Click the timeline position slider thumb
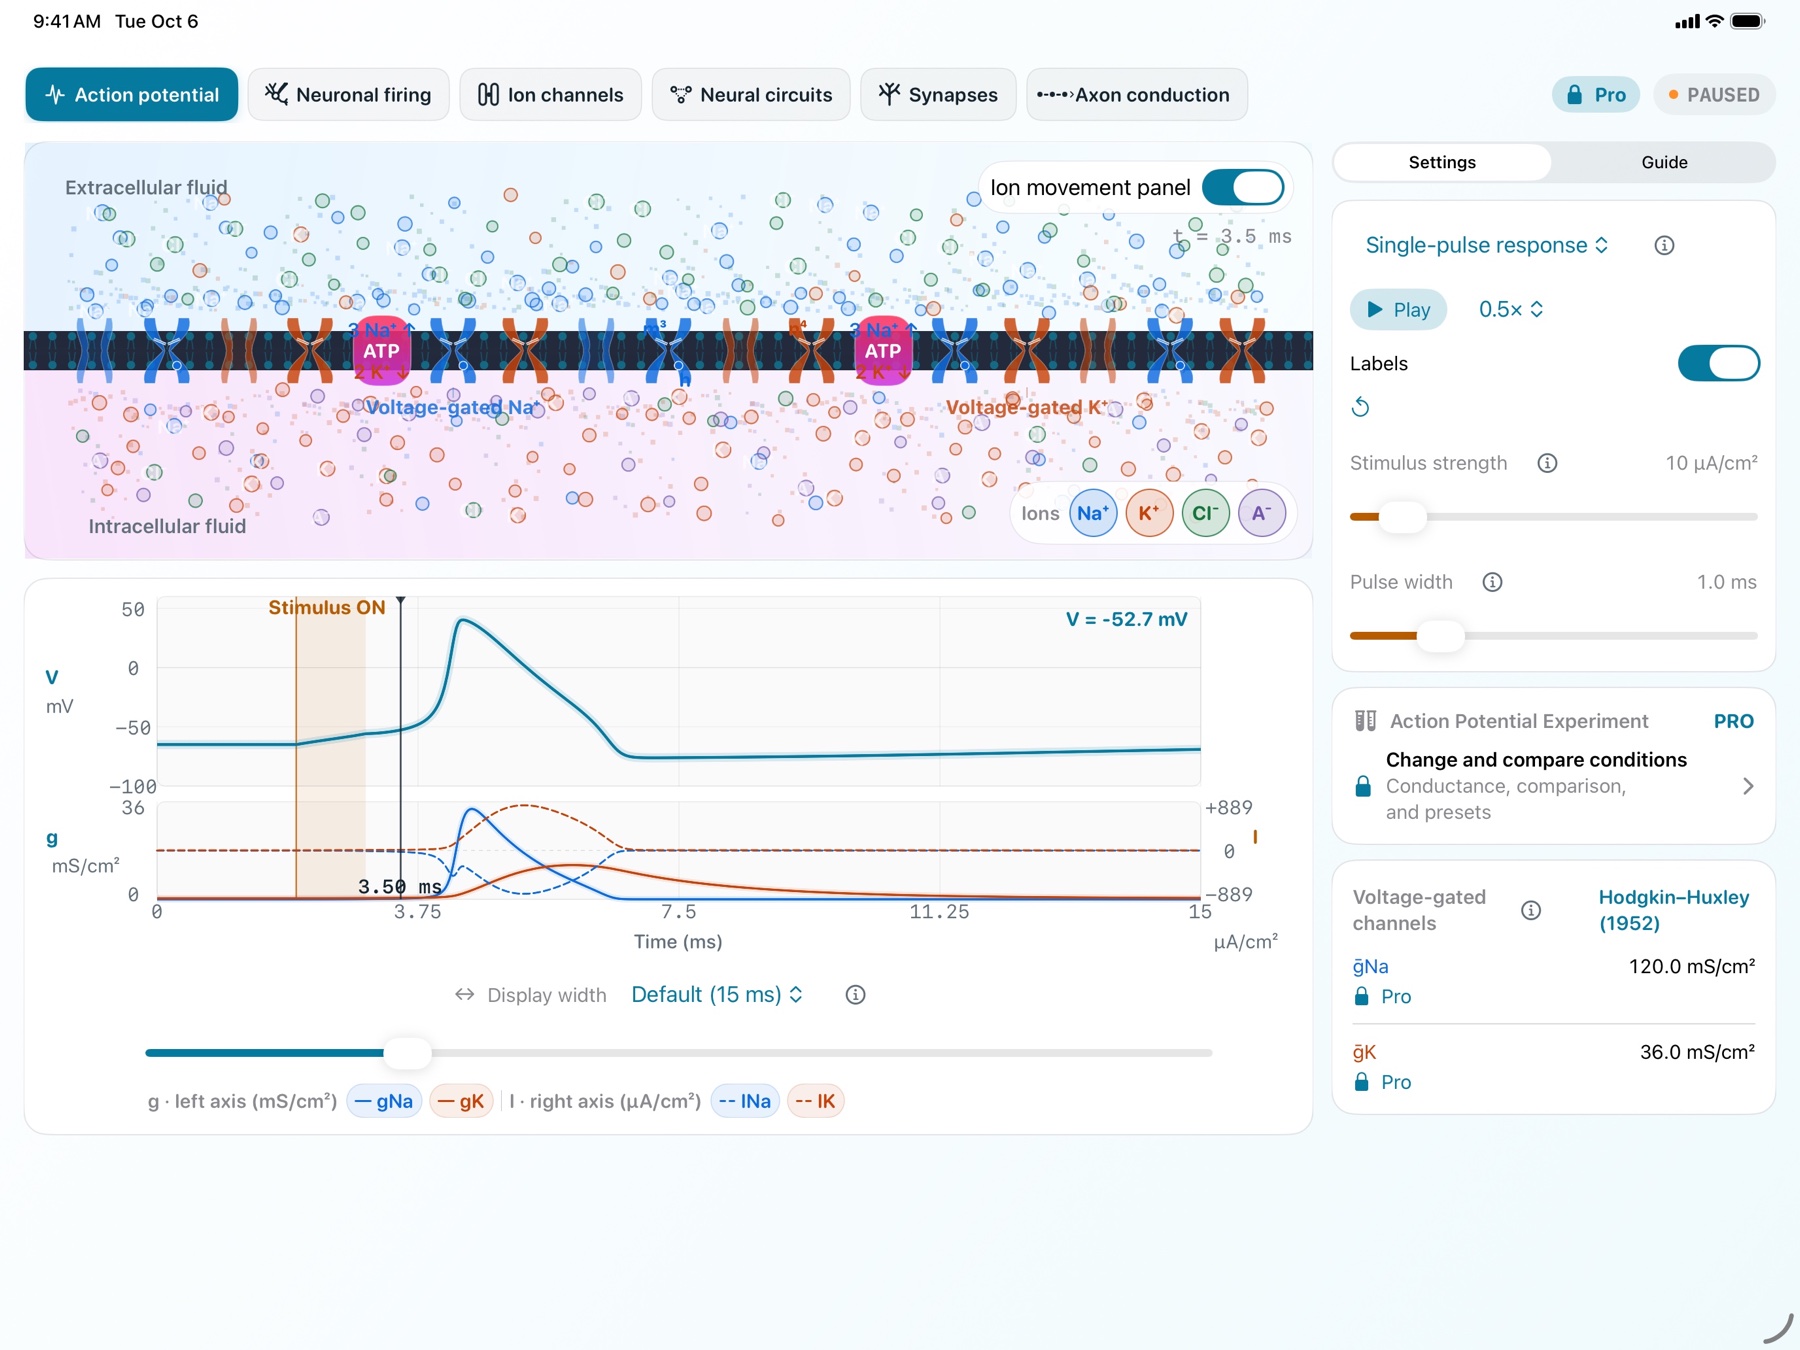 (x=407, y=1053)
